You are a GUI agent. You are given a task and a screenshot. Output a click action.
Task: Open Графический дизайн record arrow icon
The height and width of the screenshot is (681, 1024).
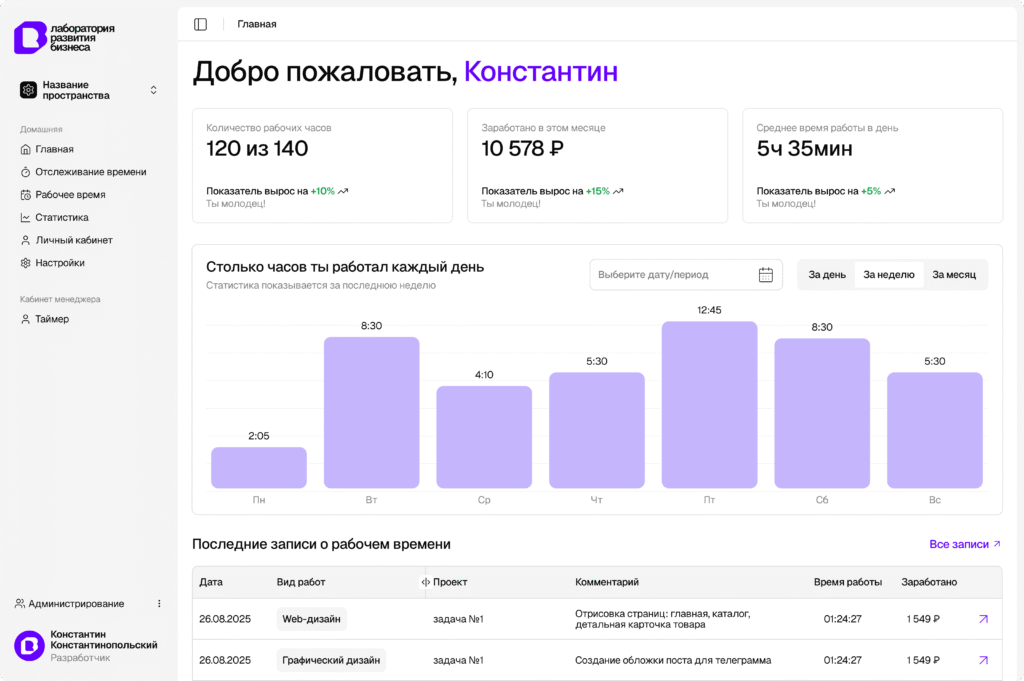(x=983, y=660)
